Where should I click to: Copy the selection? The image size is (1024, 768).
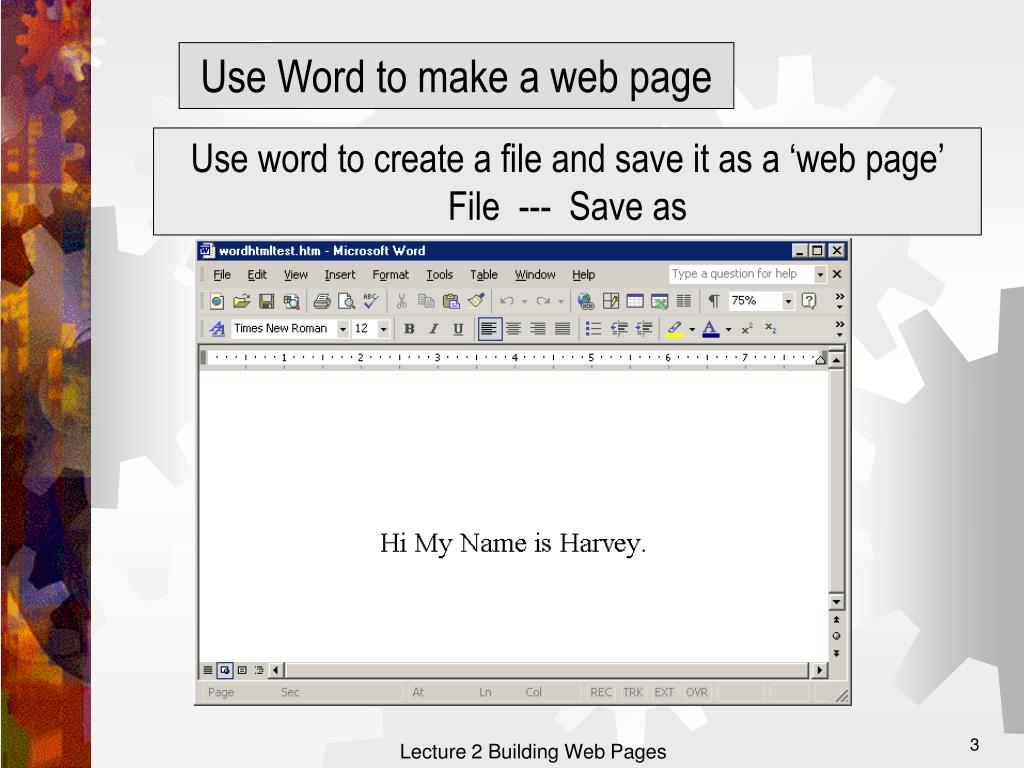coord(426,301)
